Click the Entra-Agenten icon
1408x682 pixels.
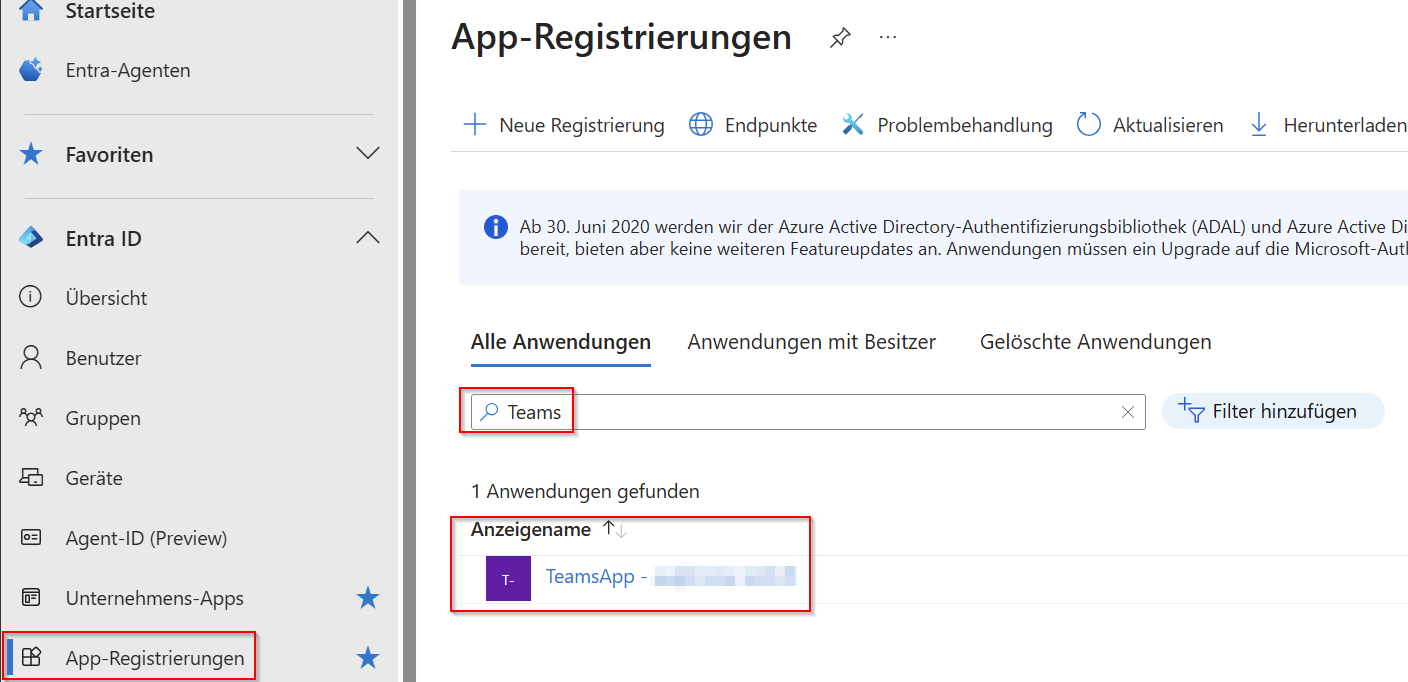[31, 70]
